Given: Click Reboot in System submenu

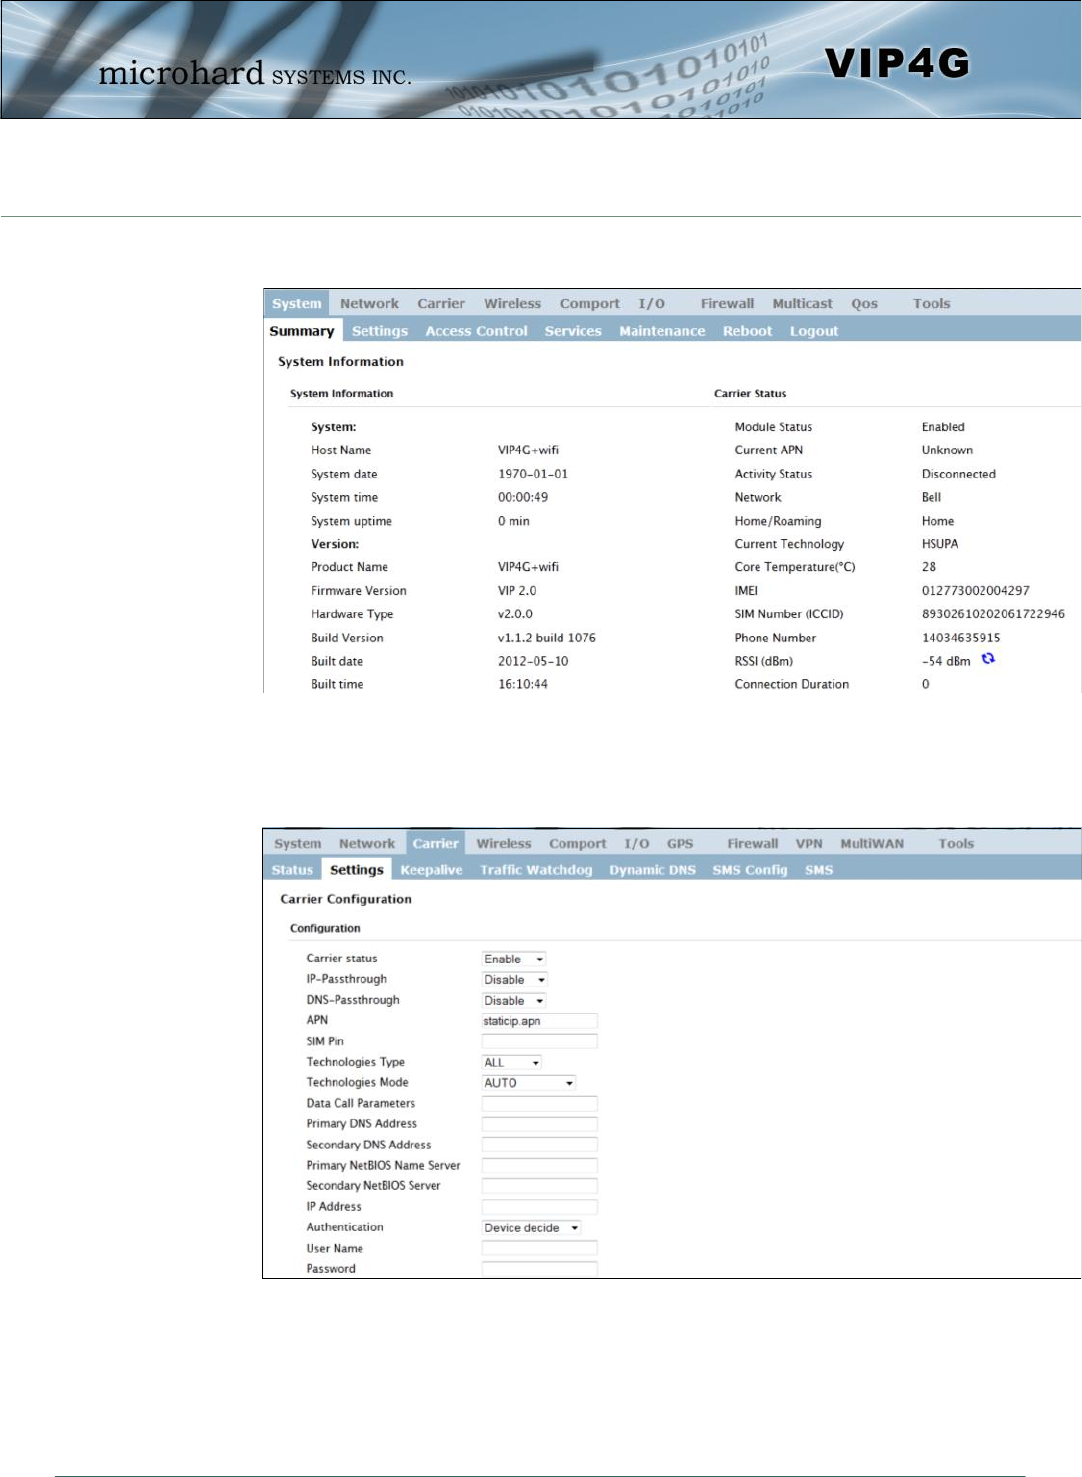Looking at the screenshot, I should coord(747,331).
